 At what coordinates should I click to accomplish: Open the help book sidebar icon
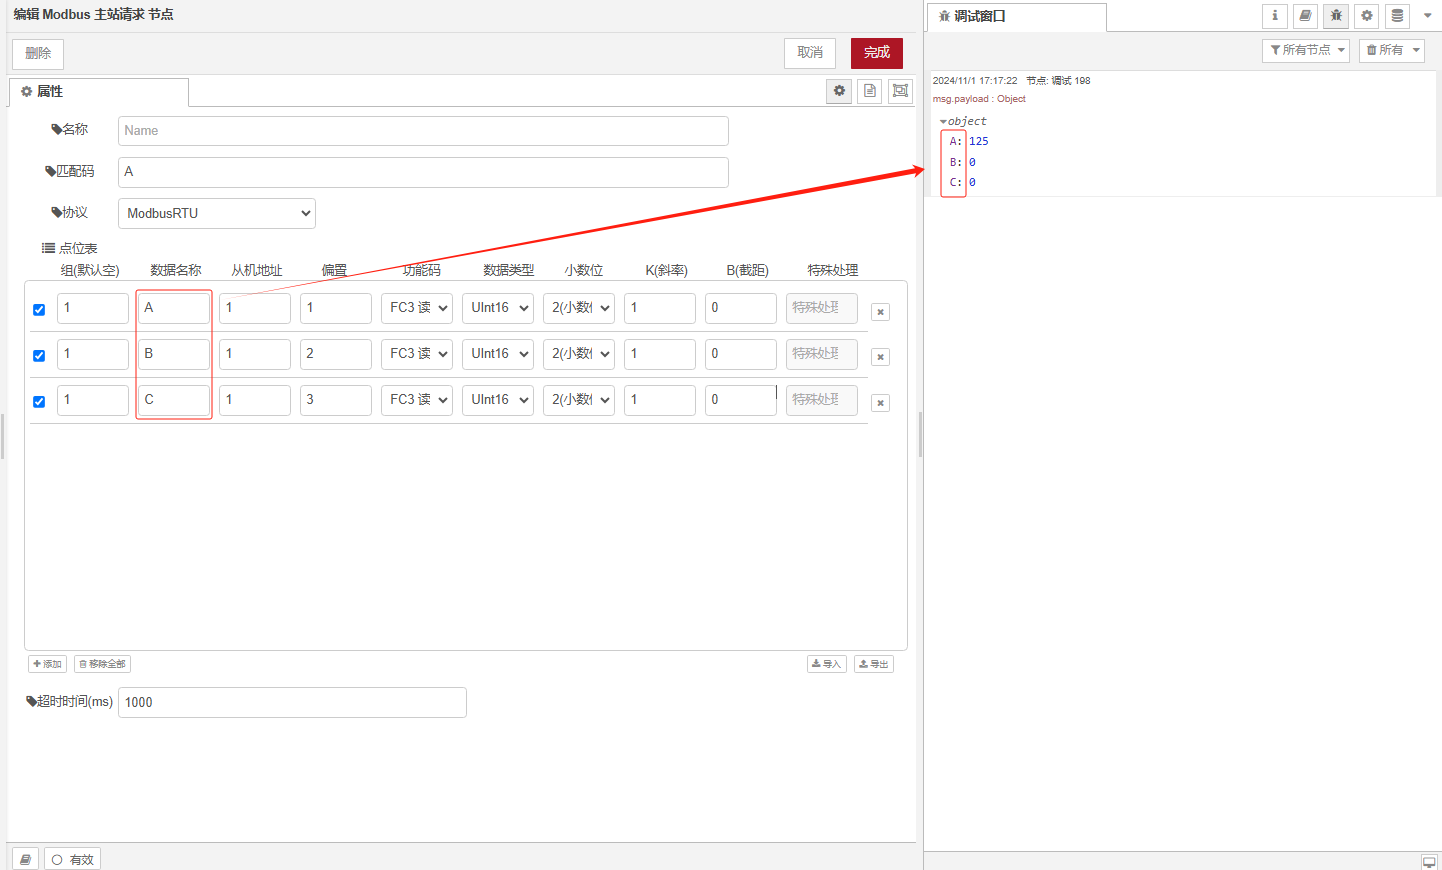pyautogui.click(x=1305, y=16)
